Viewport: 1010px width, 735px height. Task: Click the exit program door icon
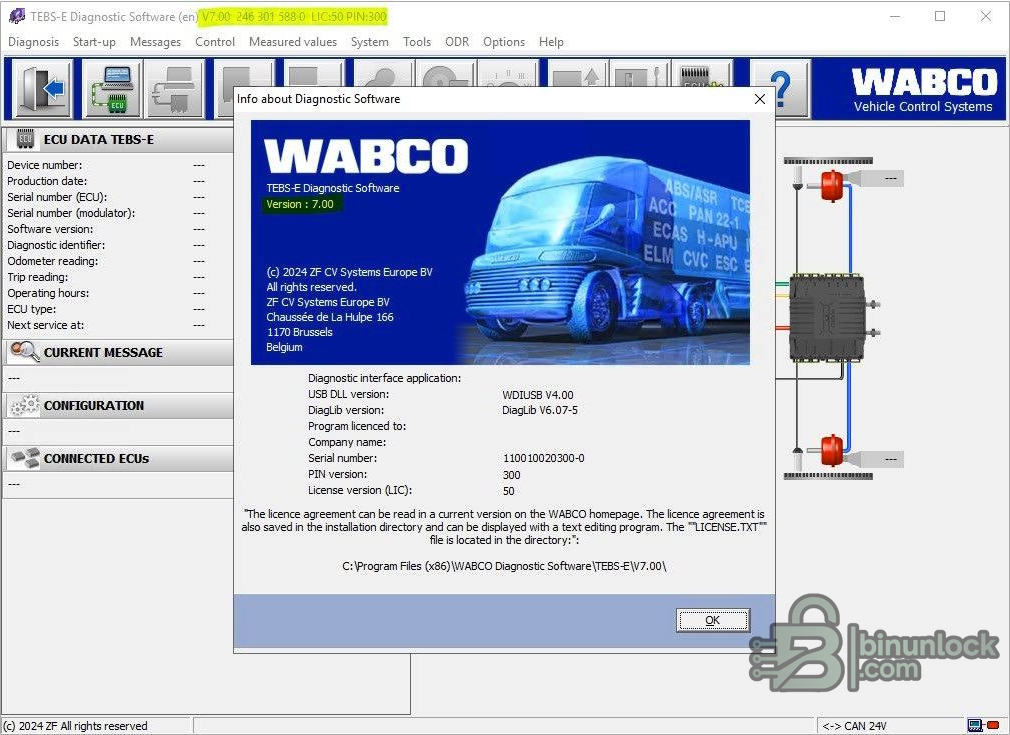click(42, 89)
